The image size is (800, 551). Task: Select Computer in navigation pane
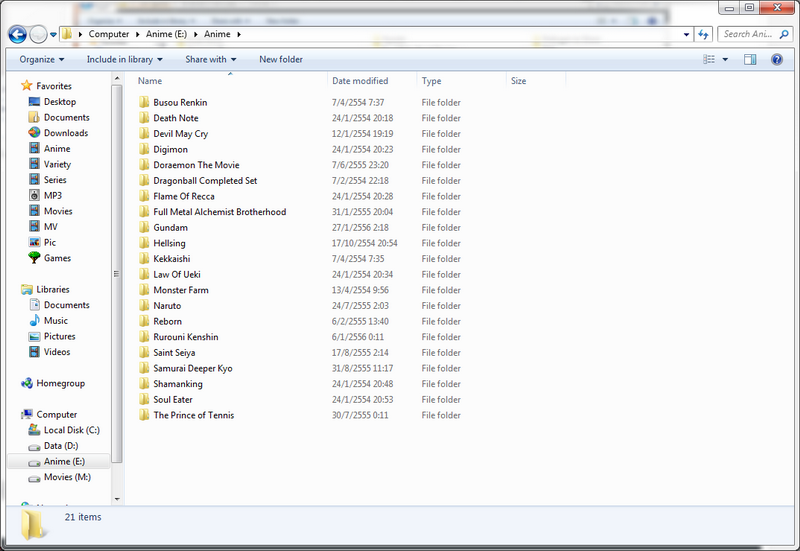pos(57,414)
